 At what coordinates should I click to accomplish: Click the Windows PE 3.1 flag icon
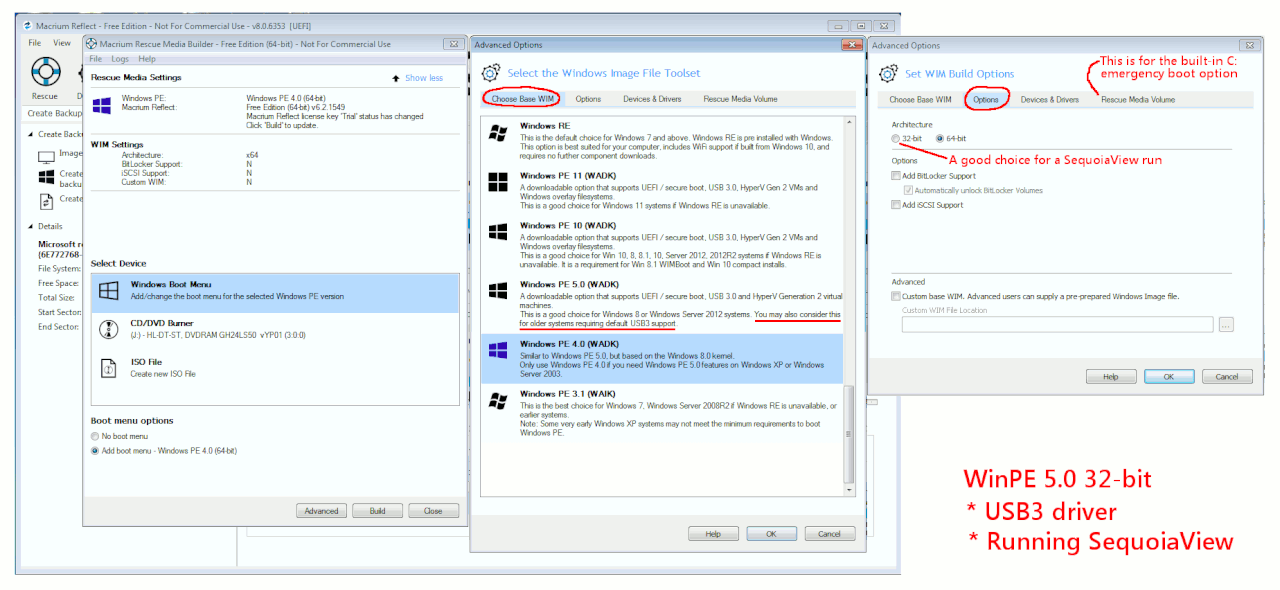497,400
